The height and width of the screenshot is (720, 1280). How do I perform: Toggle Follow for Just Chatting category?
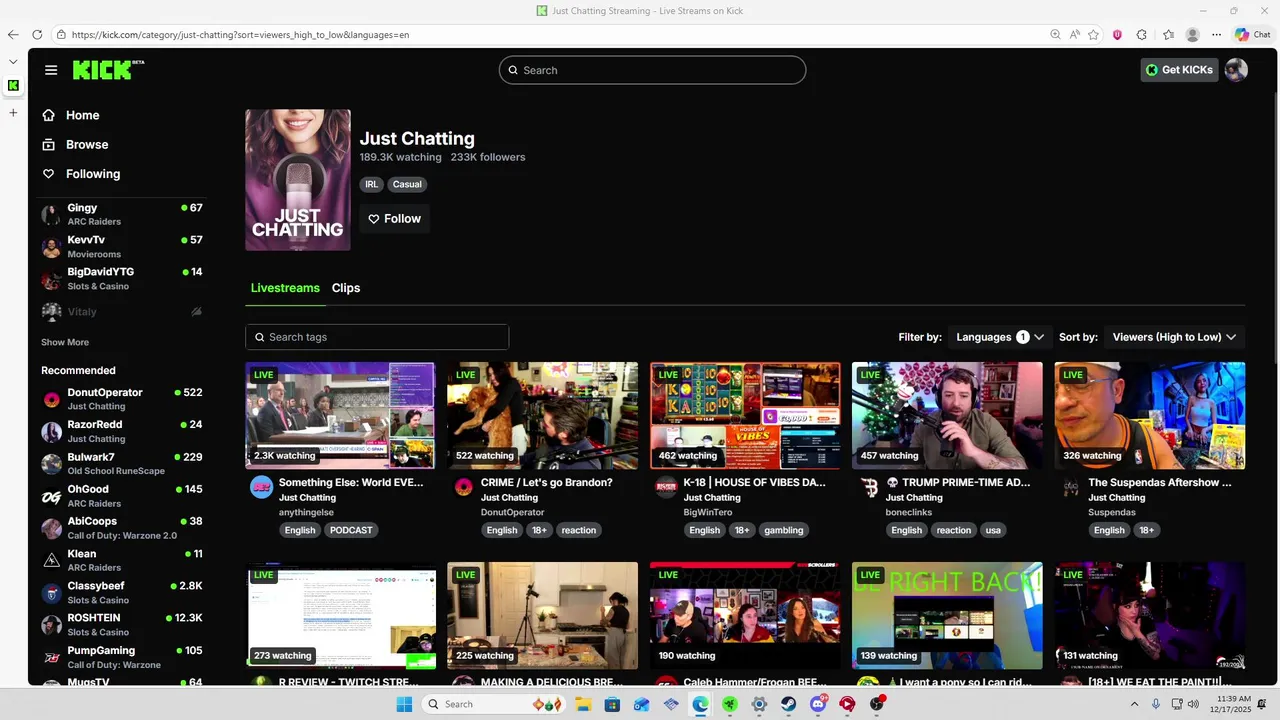[x=395, y=219]
